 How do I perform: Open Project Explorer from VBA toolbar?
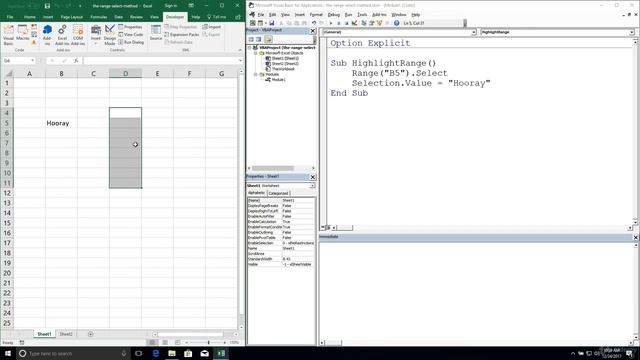click(x=364, y=23)
